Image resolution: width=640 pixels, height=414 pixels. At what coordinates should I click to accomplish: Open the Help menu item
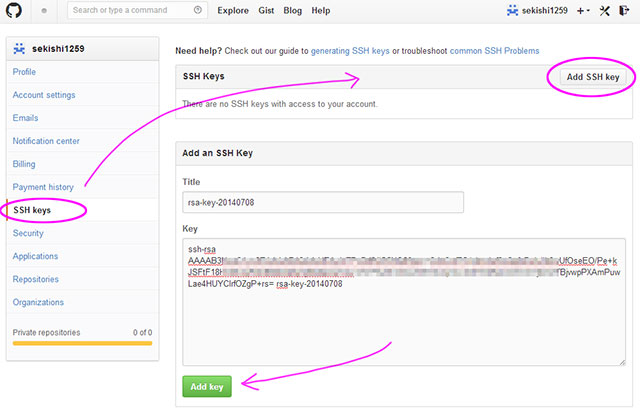pyautogui.click(x=321, y=11)
